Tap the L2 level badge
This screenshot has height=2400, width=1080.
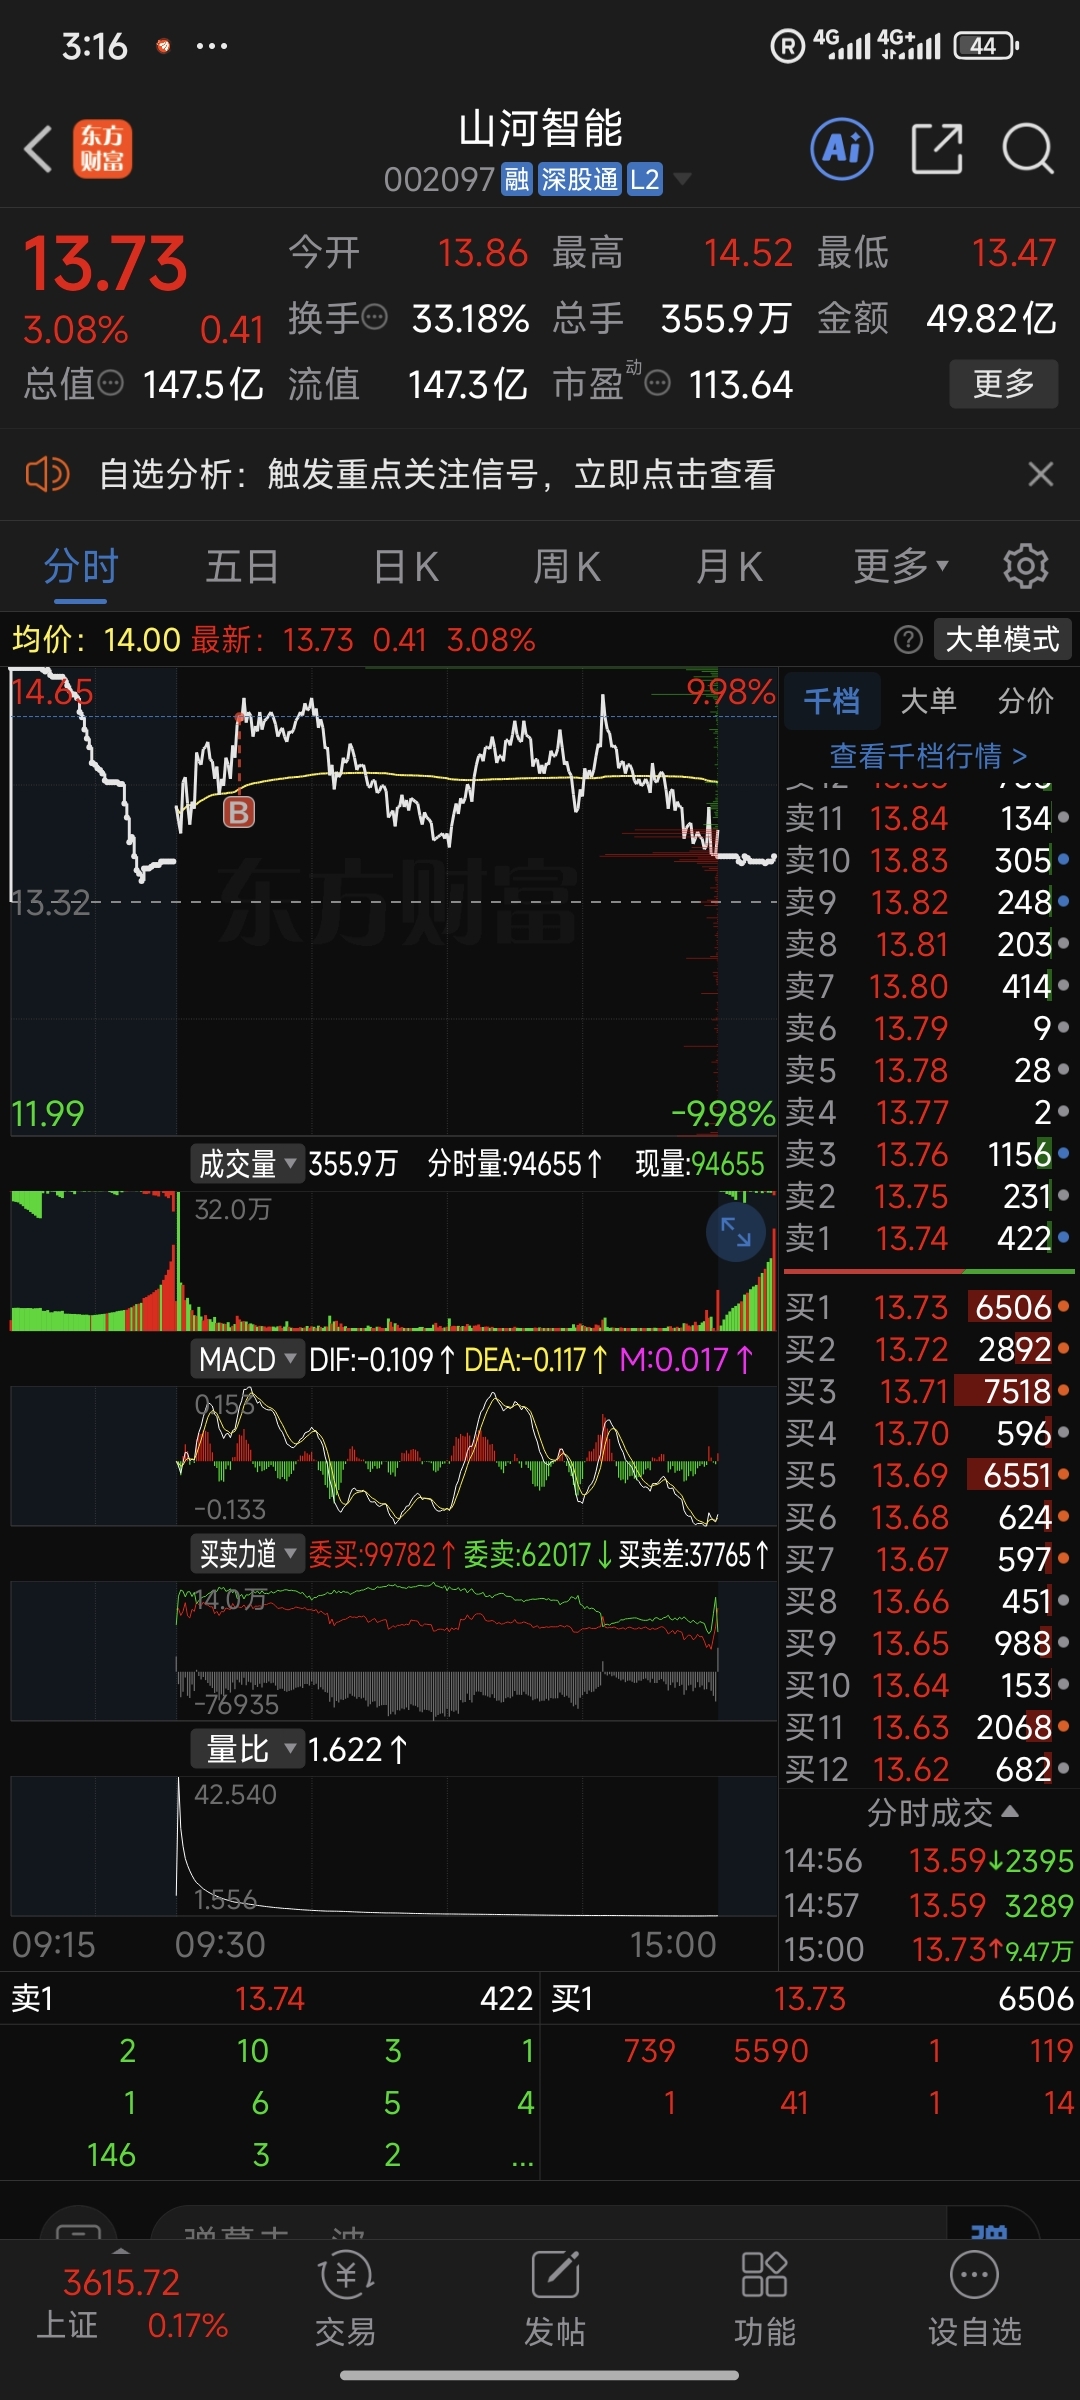coord(645,179)
